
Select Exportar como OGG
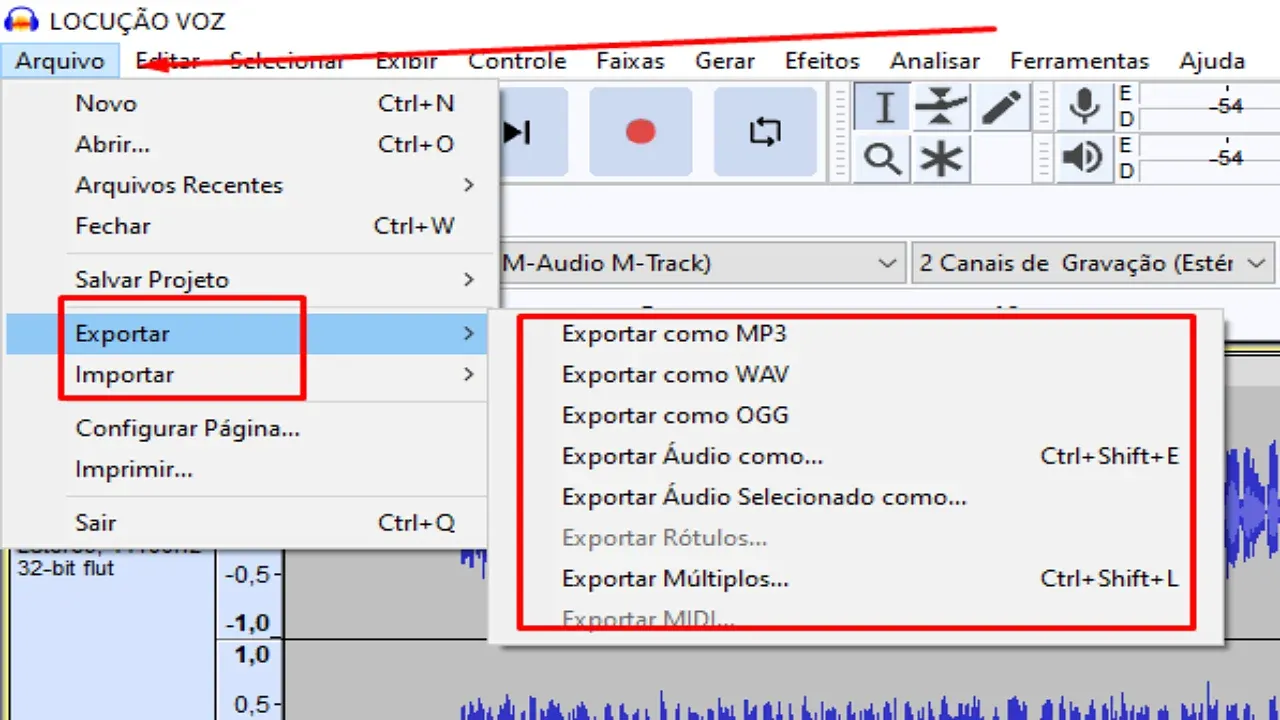pos(856,416)
